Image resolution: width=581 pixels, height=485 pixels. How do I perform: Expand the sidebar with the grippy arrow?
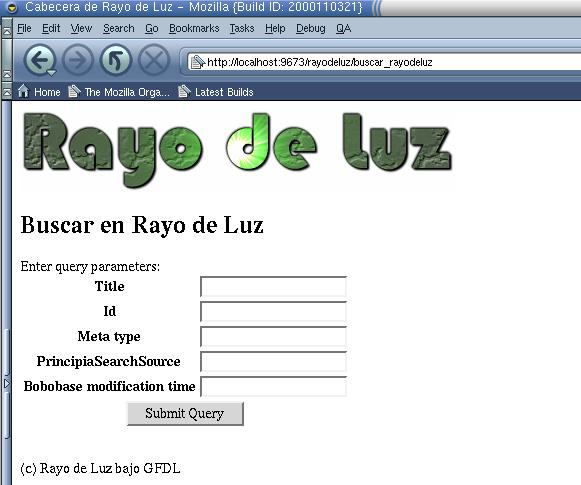tap(6, 383)
